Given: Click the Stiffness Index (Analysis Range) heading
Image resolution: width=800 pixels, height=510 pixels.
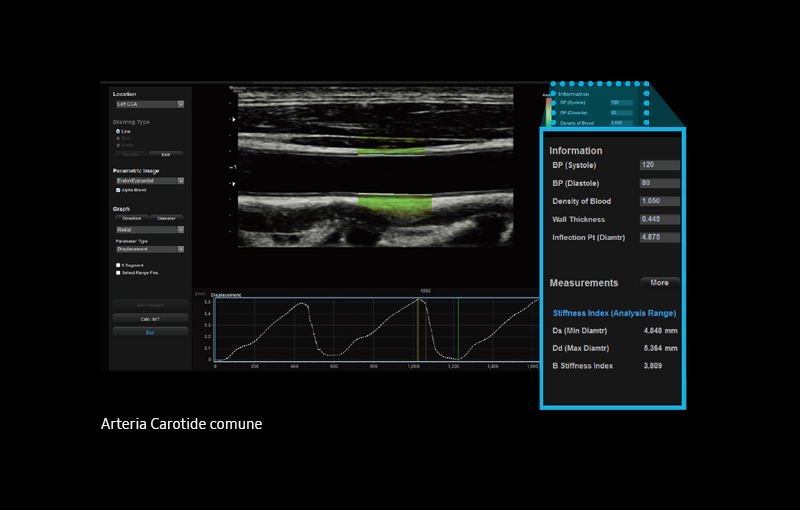Looking at the screenshot, I should pyautogui.click(x=614, y=313).
